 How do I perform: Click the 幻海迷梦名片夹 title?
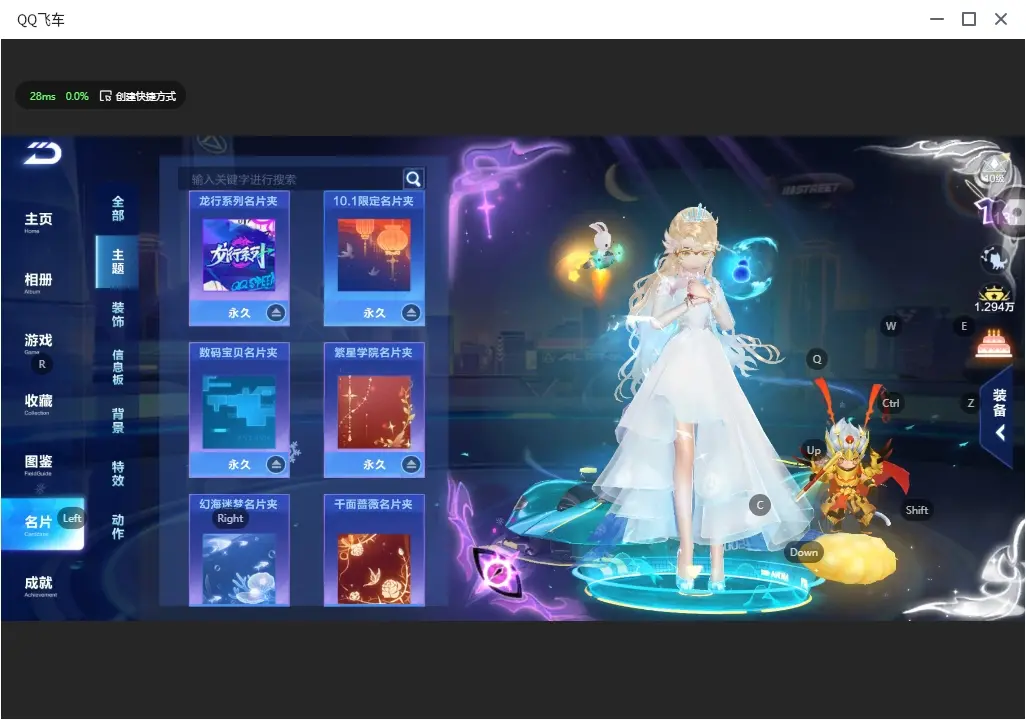click(x=239, y=504)
